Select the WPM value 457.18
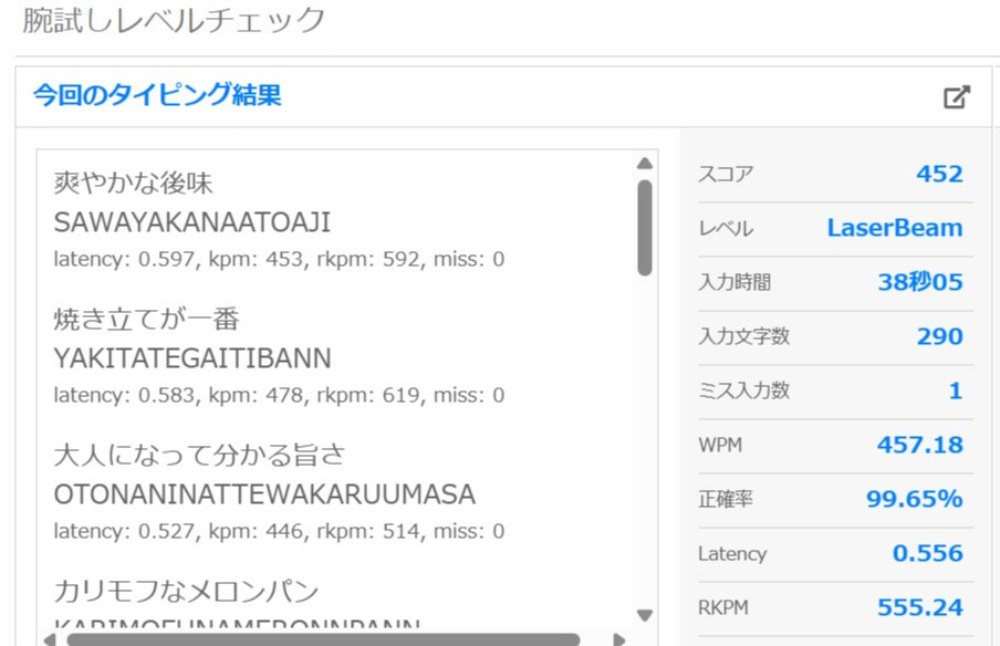This screenshot has width=1000, height=646. coord(920,444)
